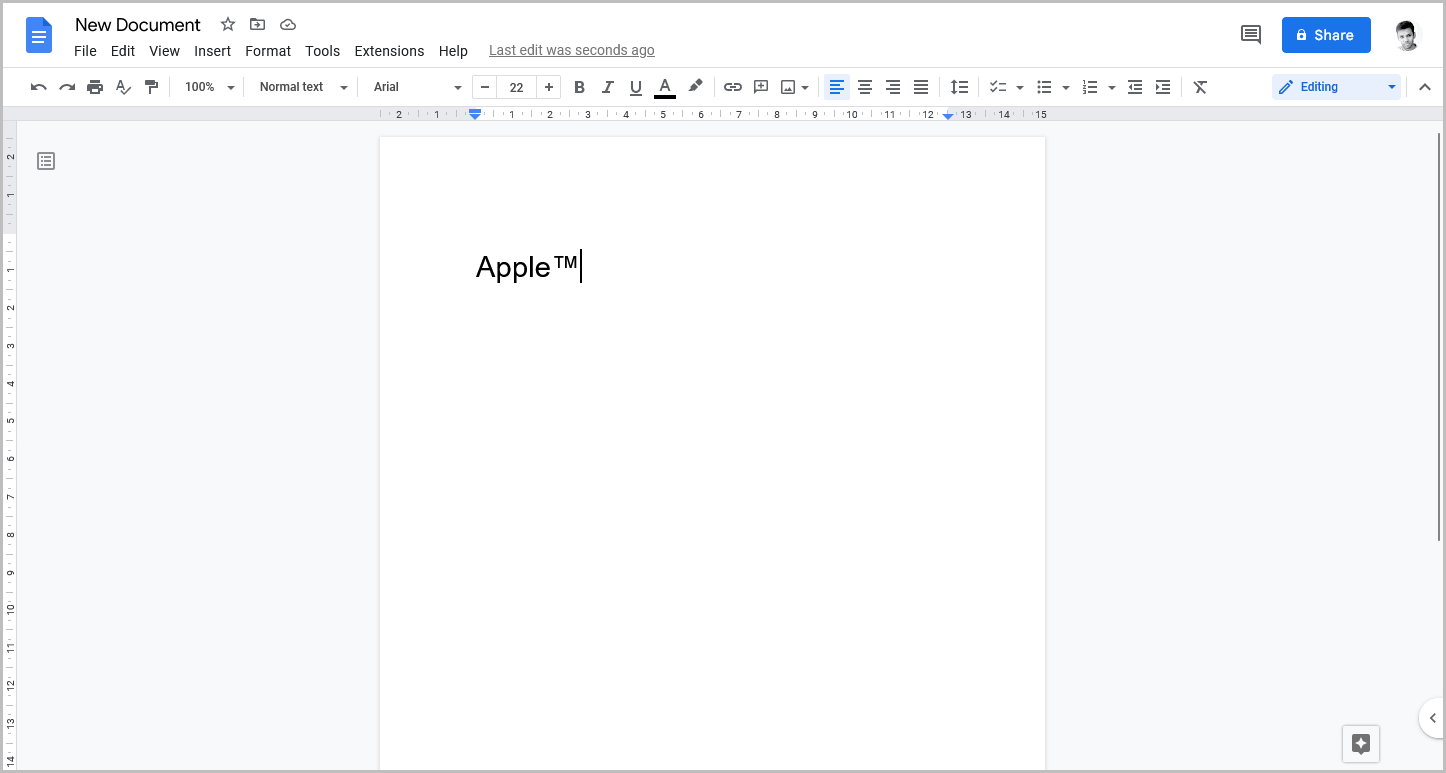Increase paragraph indent
The width and height of the screenshot is (1446, 773).
point(1163,87)
